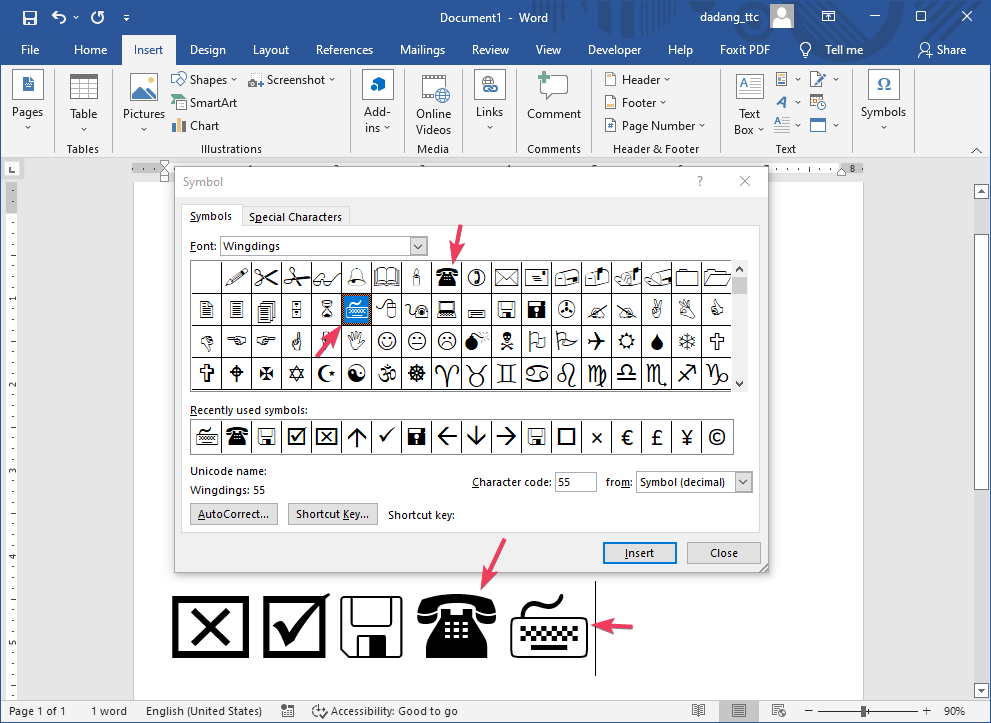991x723 pixels.
Task: Open the 'from: Symbol (decimal)' dropdown
Action: pos(742,482)
